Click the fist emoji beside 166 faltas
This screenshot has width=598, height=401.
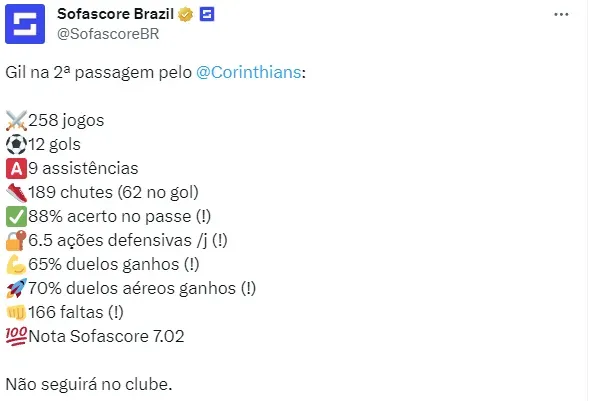(16, 312)
